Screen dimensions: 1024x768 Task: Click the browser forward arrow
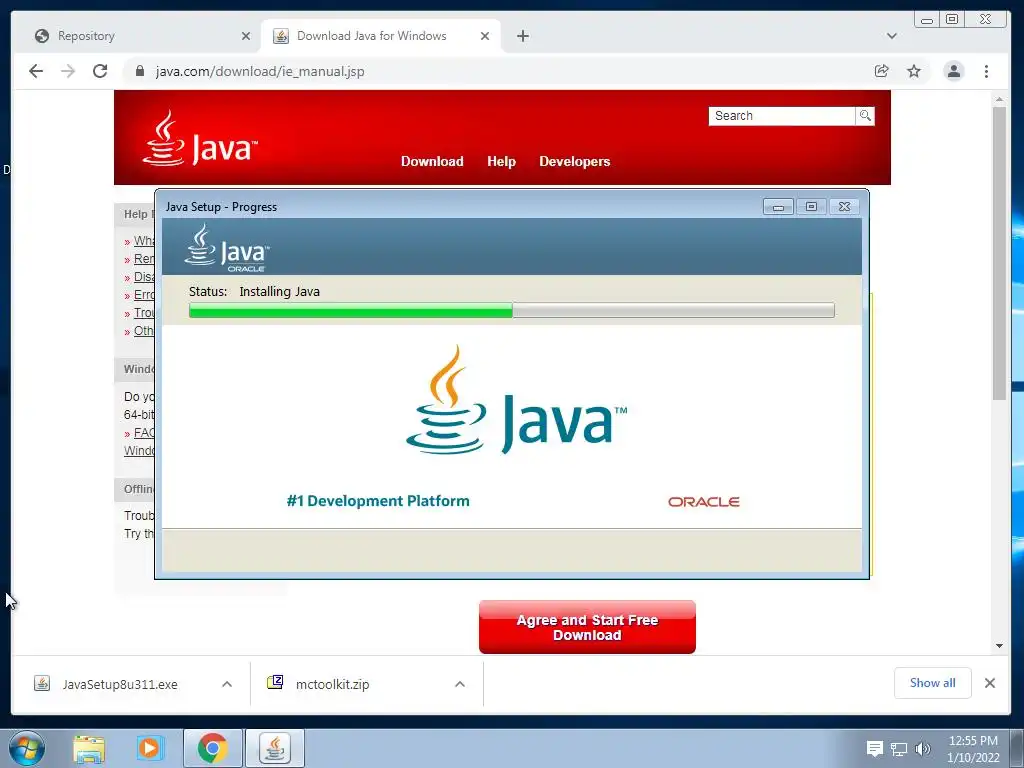coord(68,71)
